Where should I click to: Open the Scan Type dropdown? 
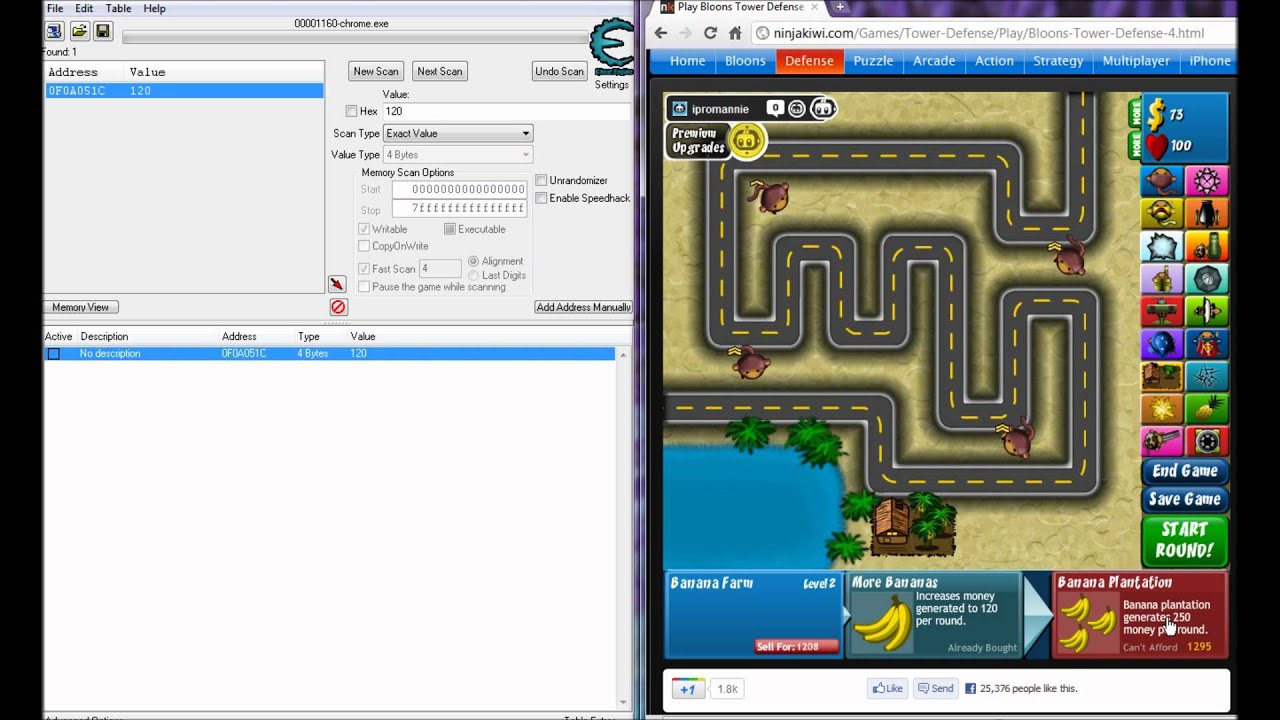point(458,133)
